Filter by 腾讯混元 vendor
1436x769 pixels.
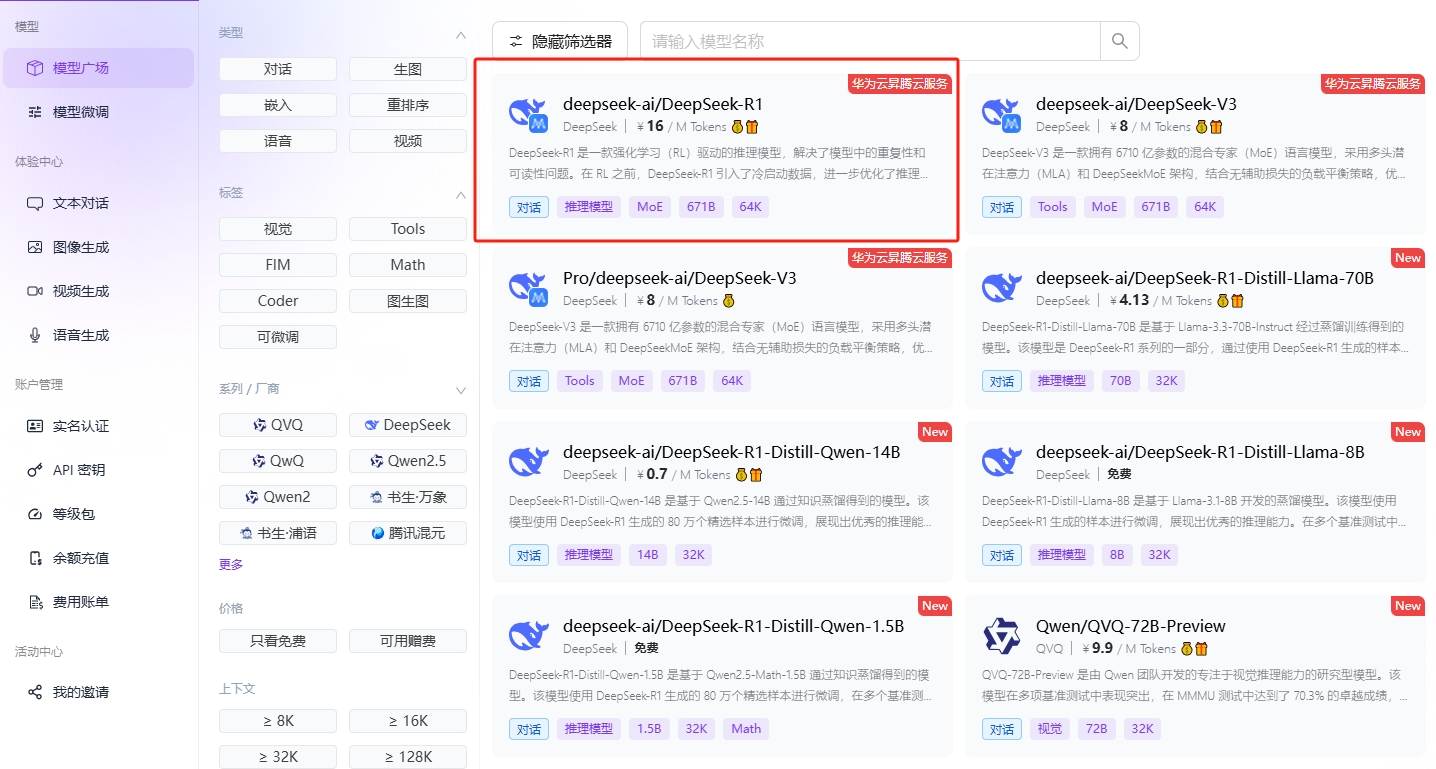point(408,533)
